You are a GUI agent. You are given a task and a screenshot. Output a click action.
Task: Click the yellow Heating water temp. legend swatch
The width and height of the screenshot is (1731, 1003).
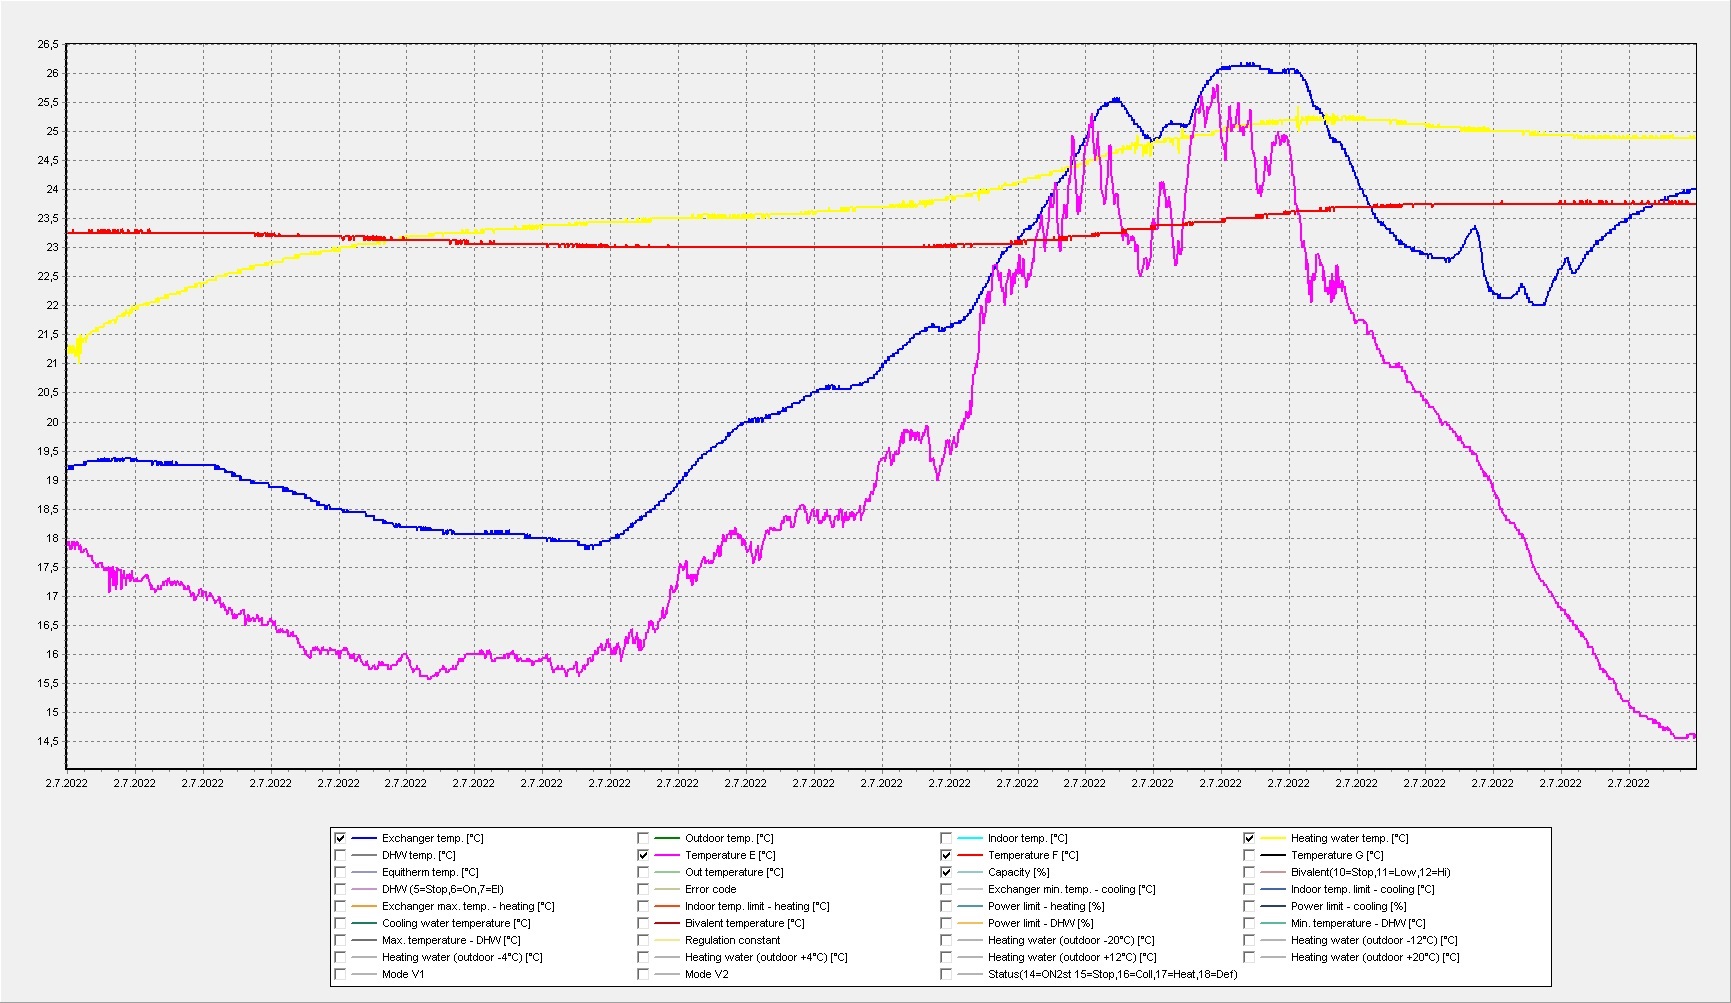pyautogui.click(x=1273, y=838)
